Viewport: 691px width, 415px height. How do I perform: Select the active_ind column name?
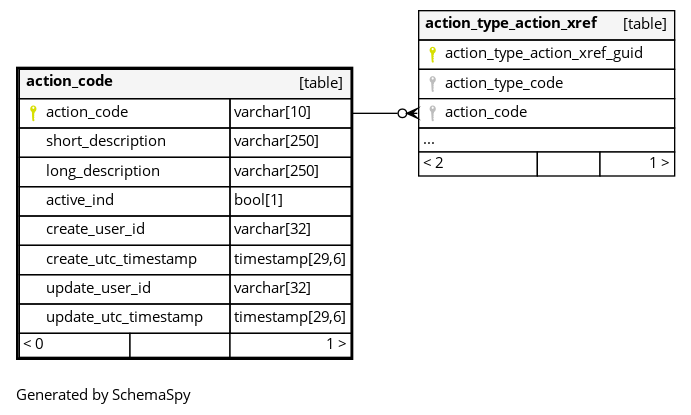point(80,200)
